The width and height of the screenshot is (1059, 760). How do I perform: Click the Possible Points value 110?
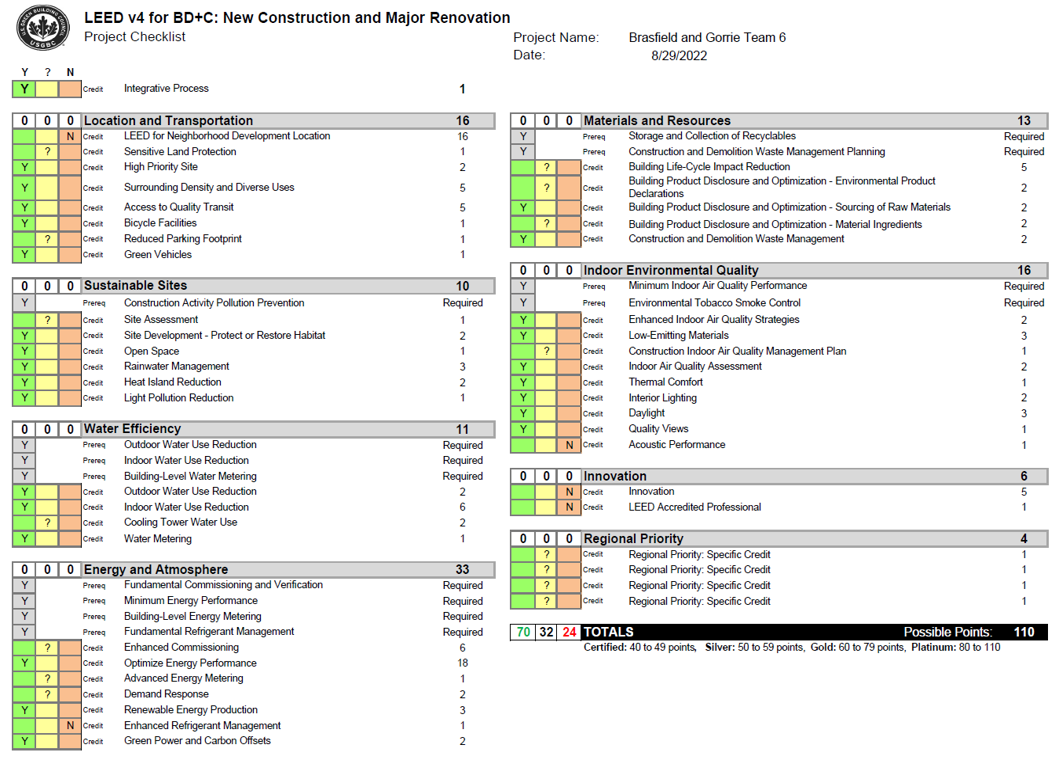tap(1024, 632)
